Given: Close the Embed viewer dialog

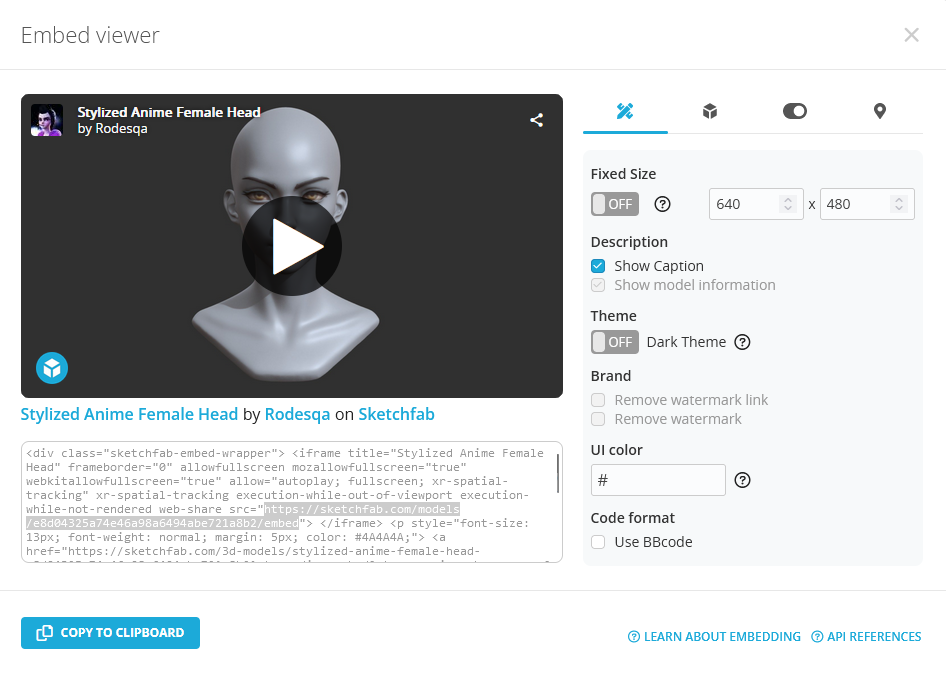Looking at the screenshot, I should 911,35.
